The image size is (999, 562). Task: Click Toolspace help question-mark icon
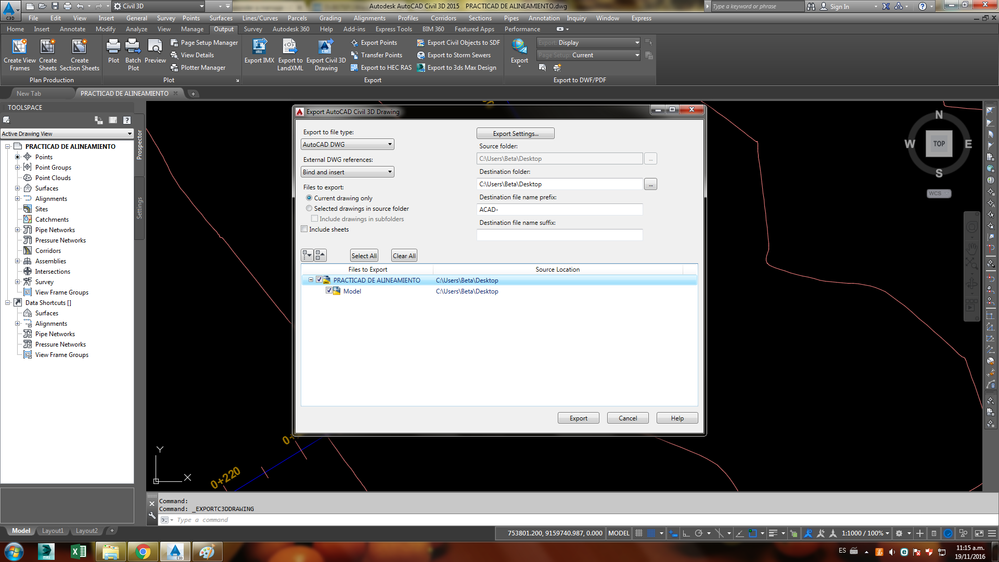127,120
